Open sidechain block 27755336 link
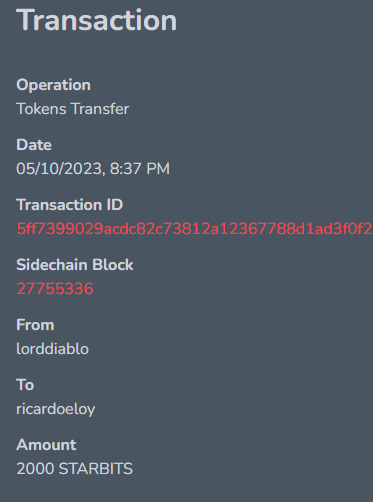The height and width of the screenshot is (502, 373). pos(55,289)
